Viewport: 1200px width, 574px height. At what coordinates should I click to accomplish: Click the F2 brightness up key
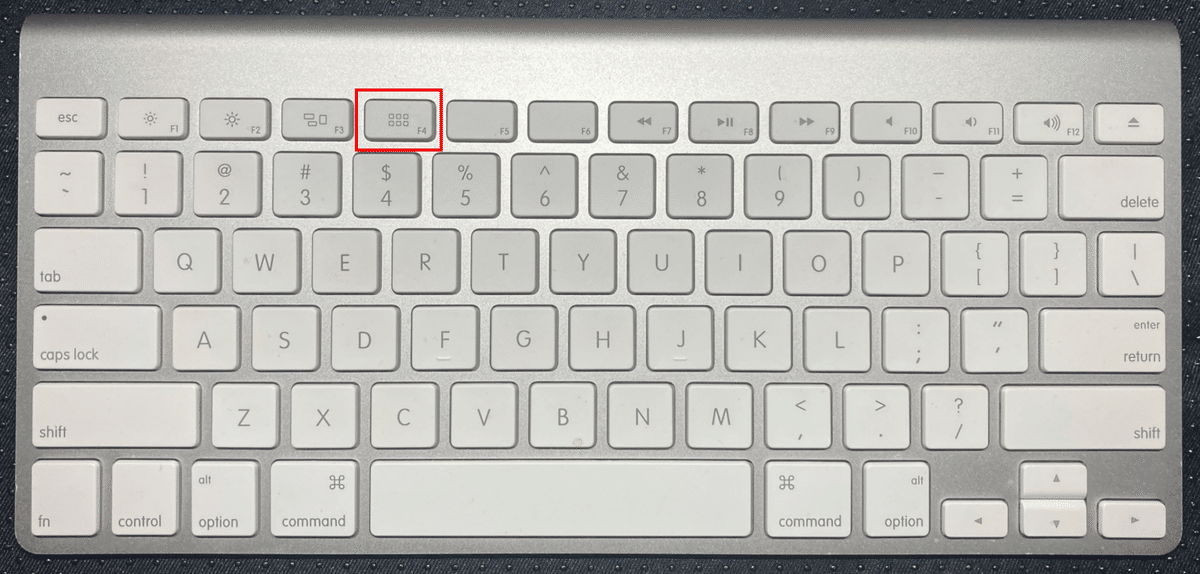coord(235,121)
